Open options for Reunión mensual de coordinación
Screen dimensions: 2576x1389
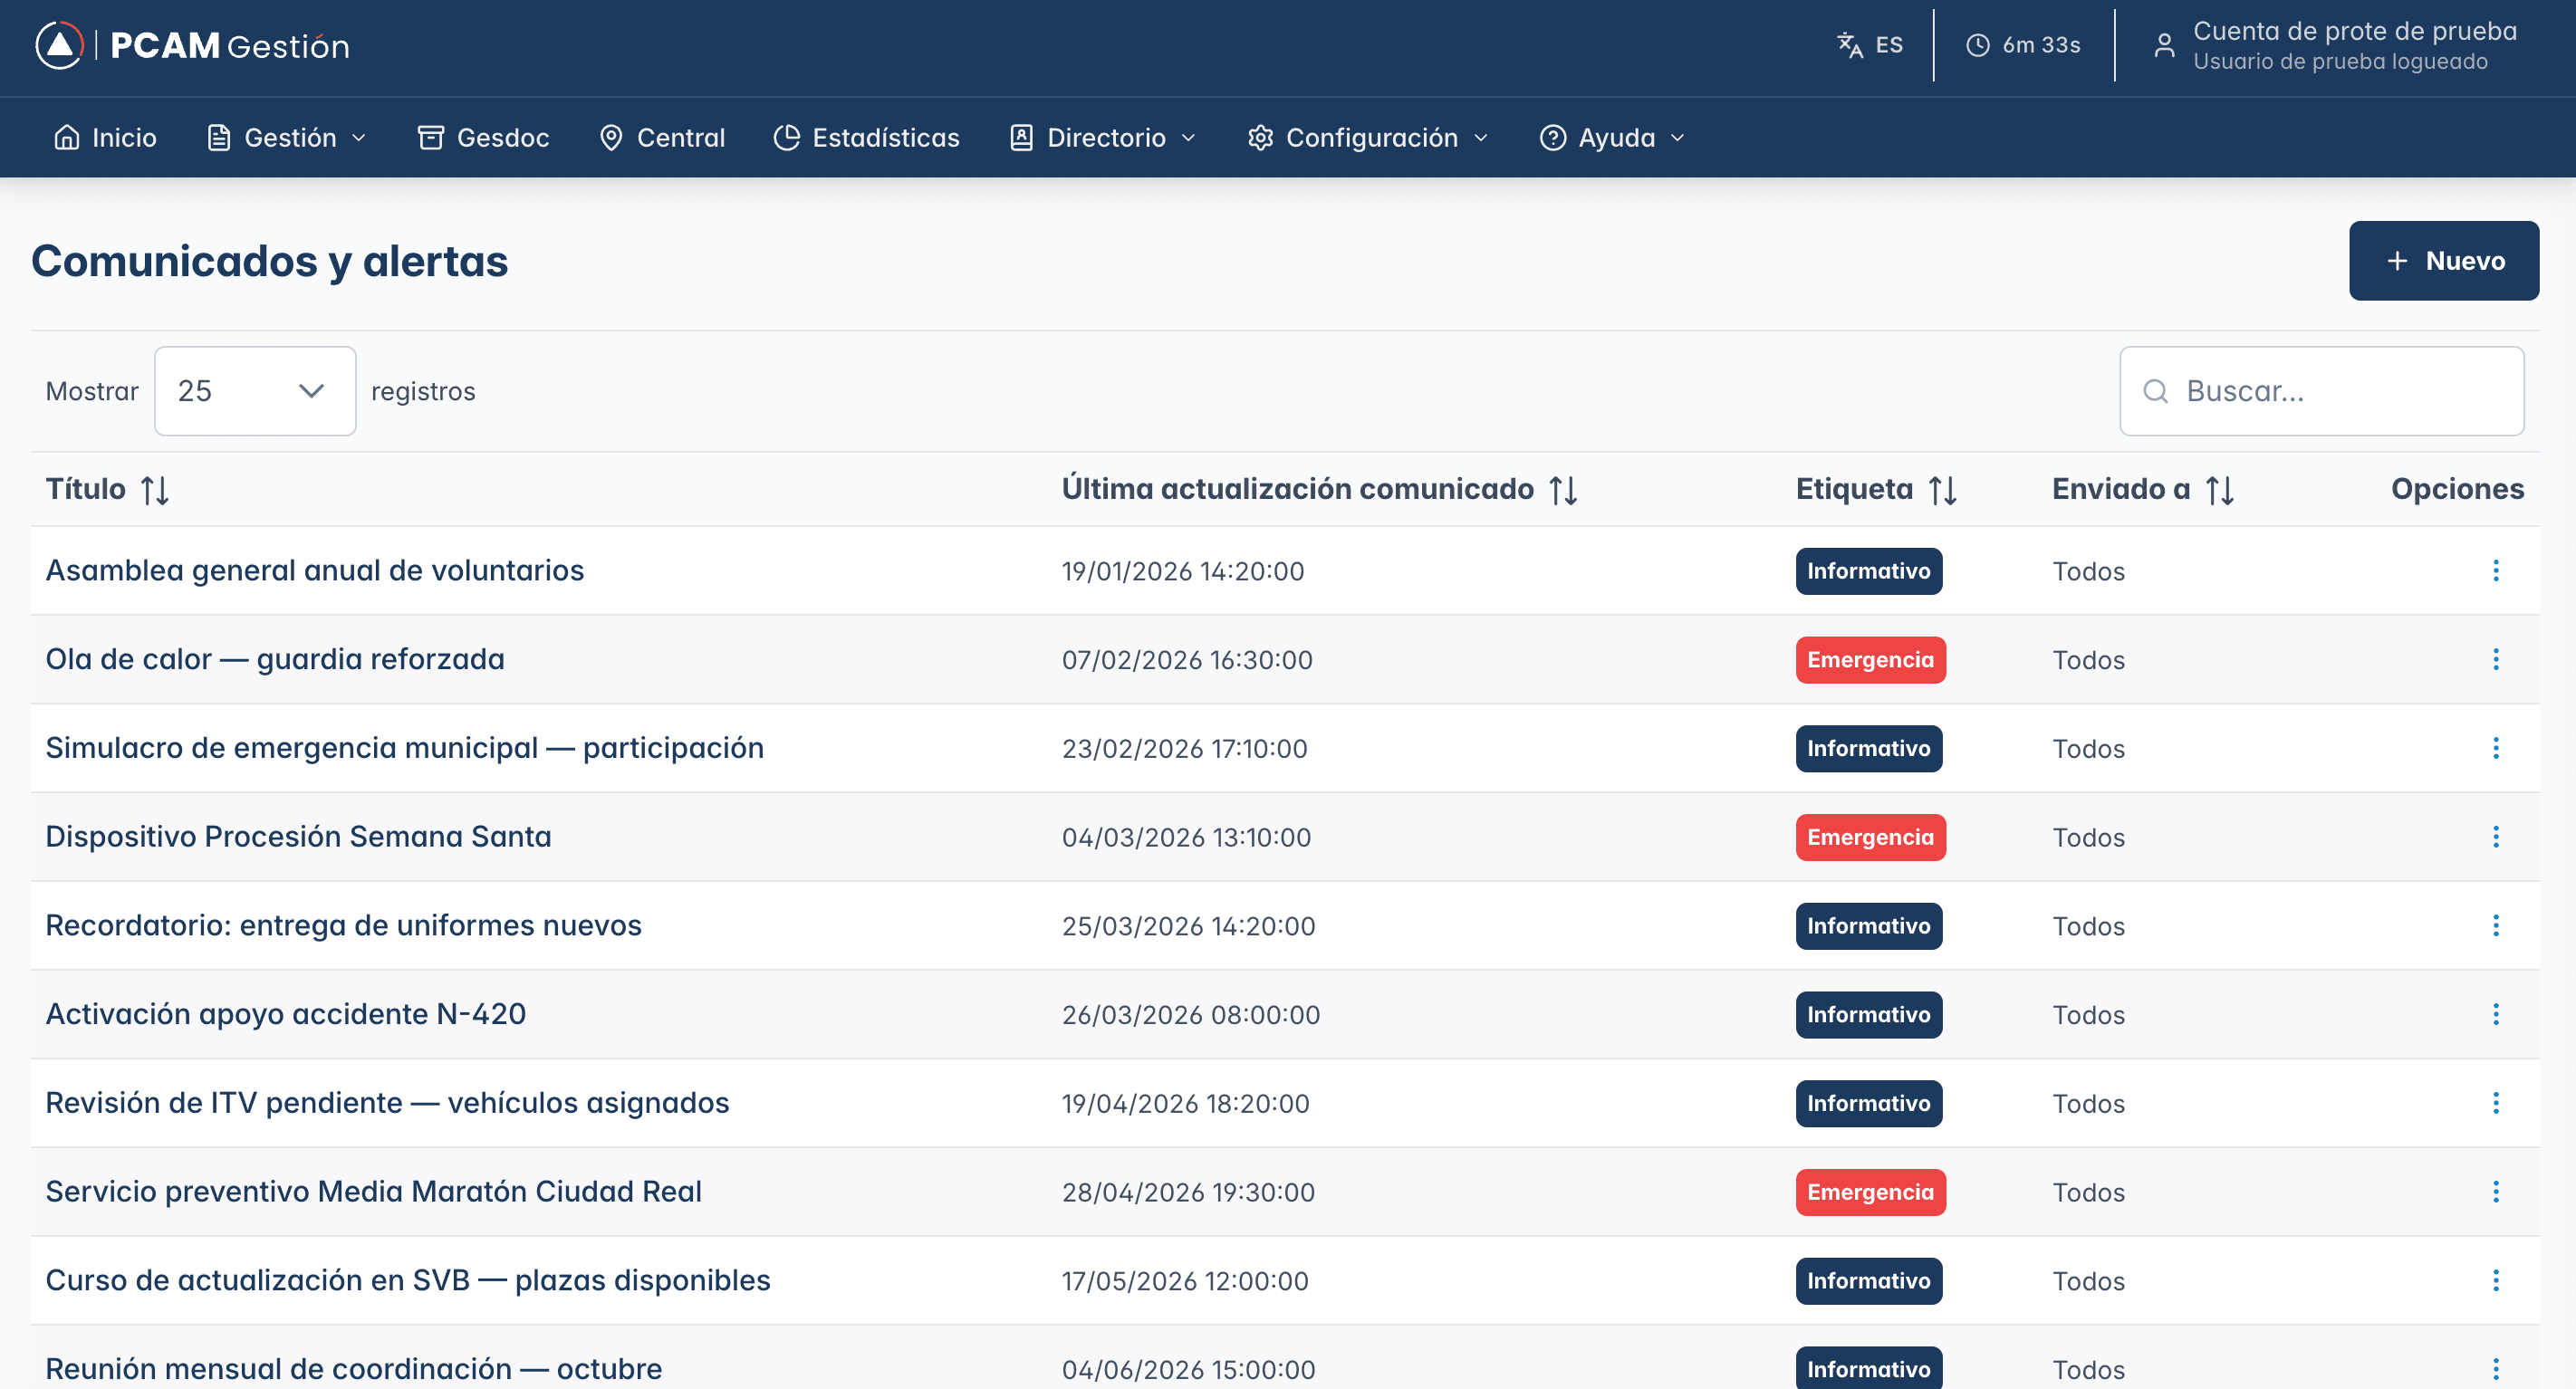(2495, 1369)
